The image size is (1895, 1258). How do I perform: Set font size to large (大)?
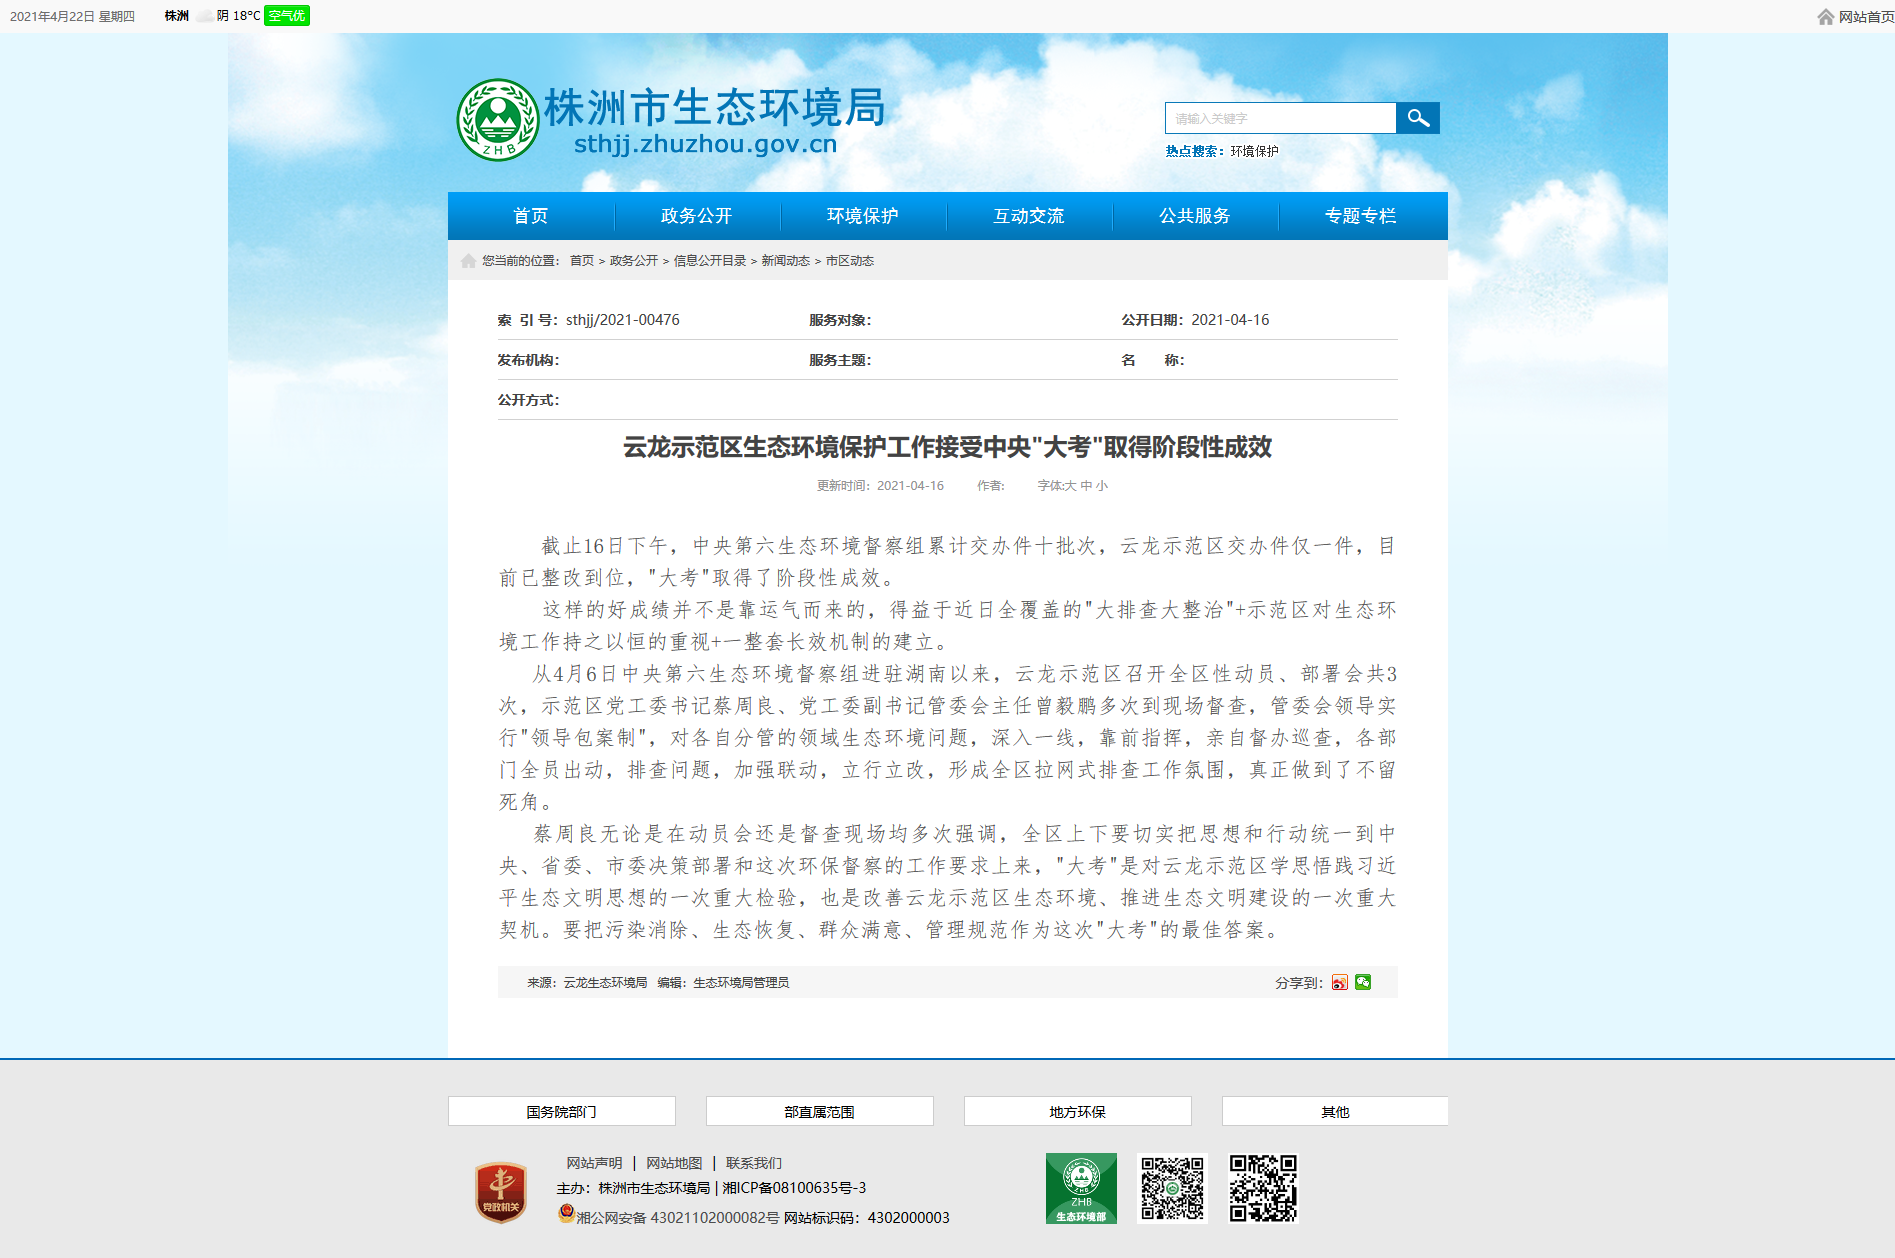click(x=1070, y=486)
